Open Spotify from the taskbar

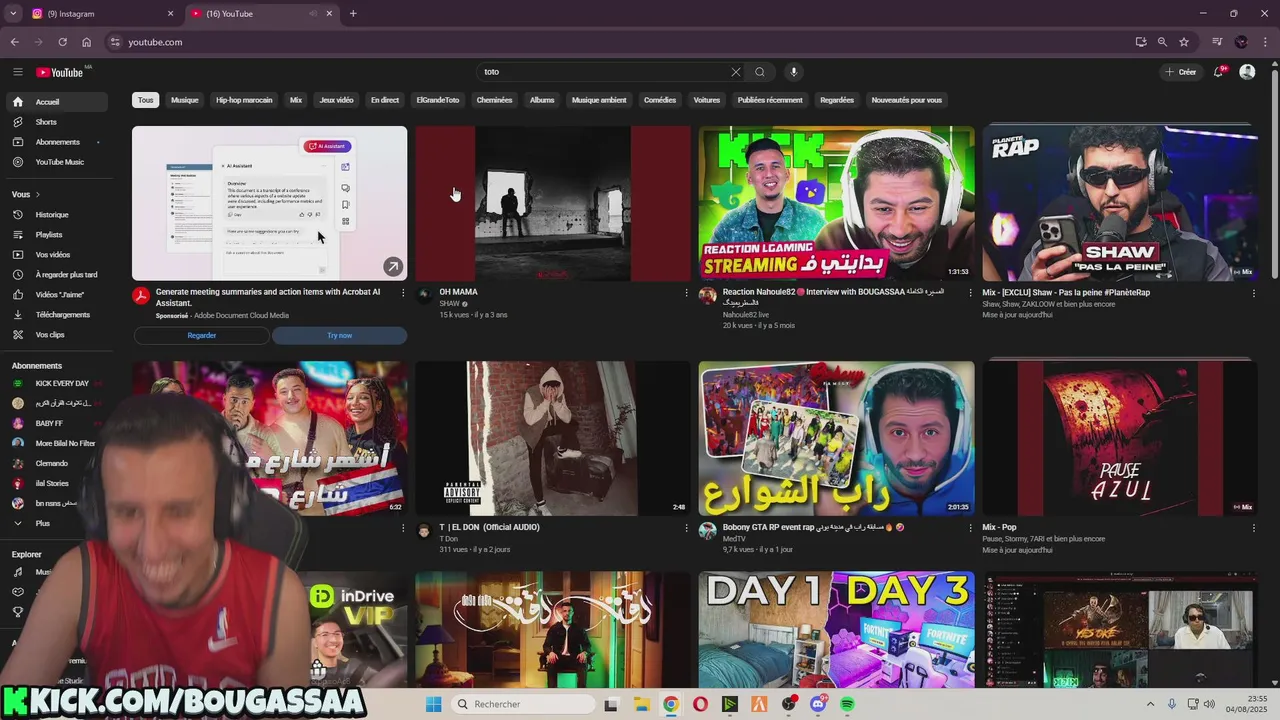pos(847,704)
